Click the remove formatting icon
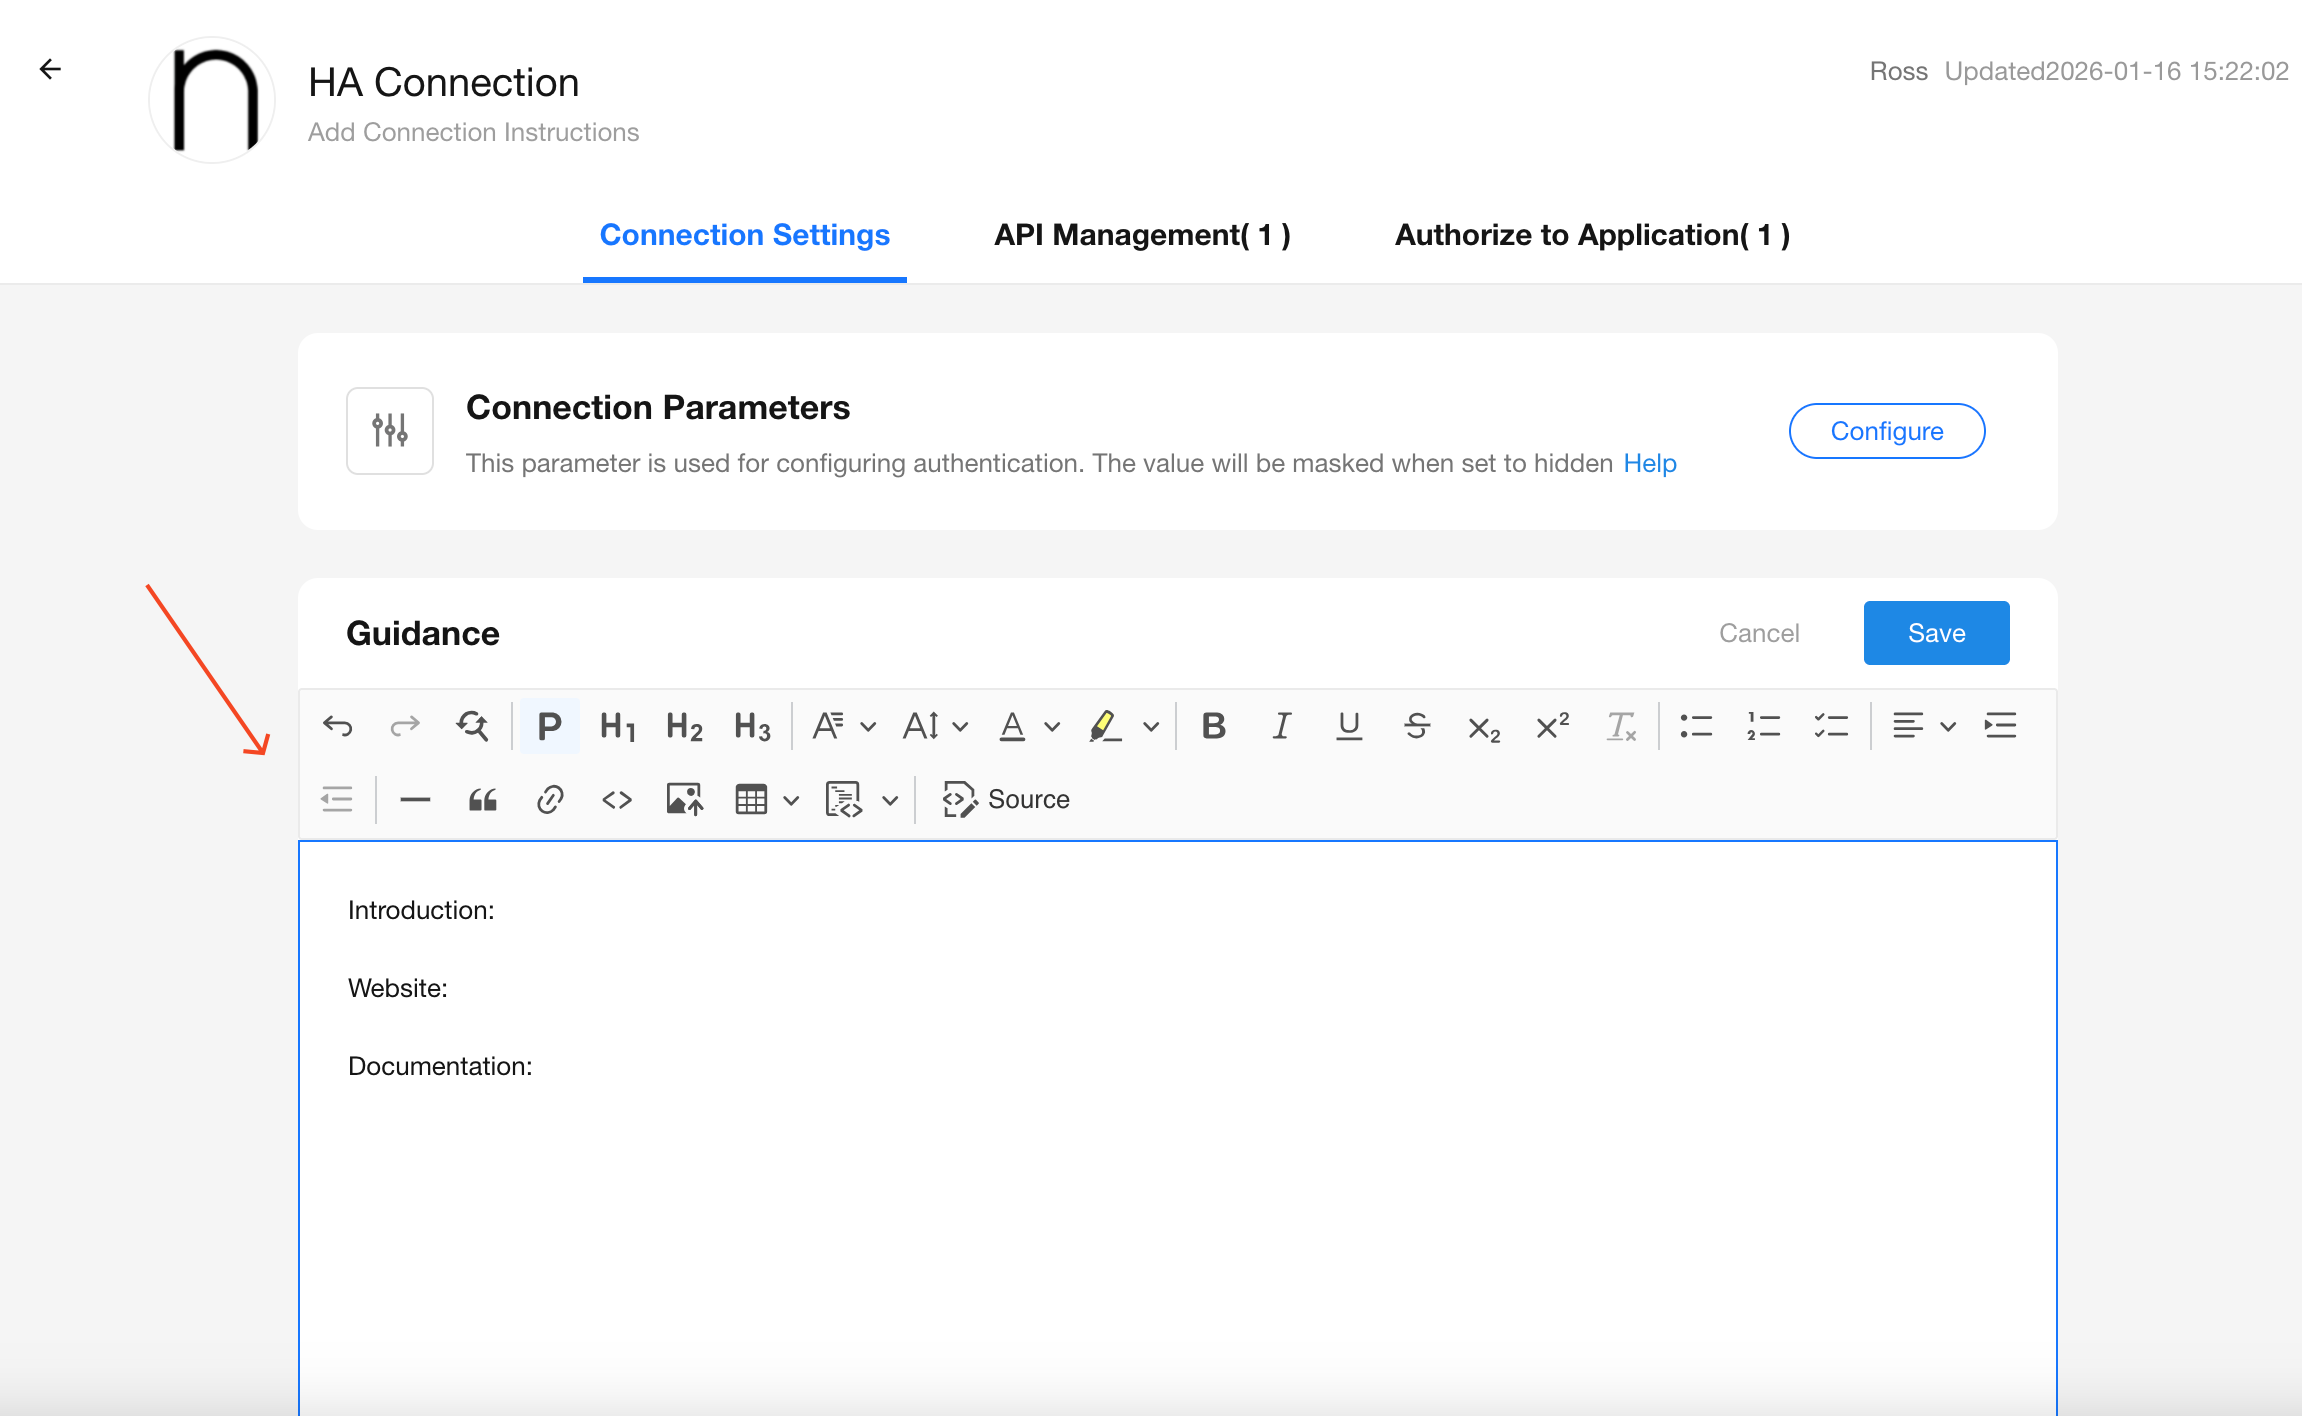Screen dimensions: 2302x1416 [x=1620, y=726]
